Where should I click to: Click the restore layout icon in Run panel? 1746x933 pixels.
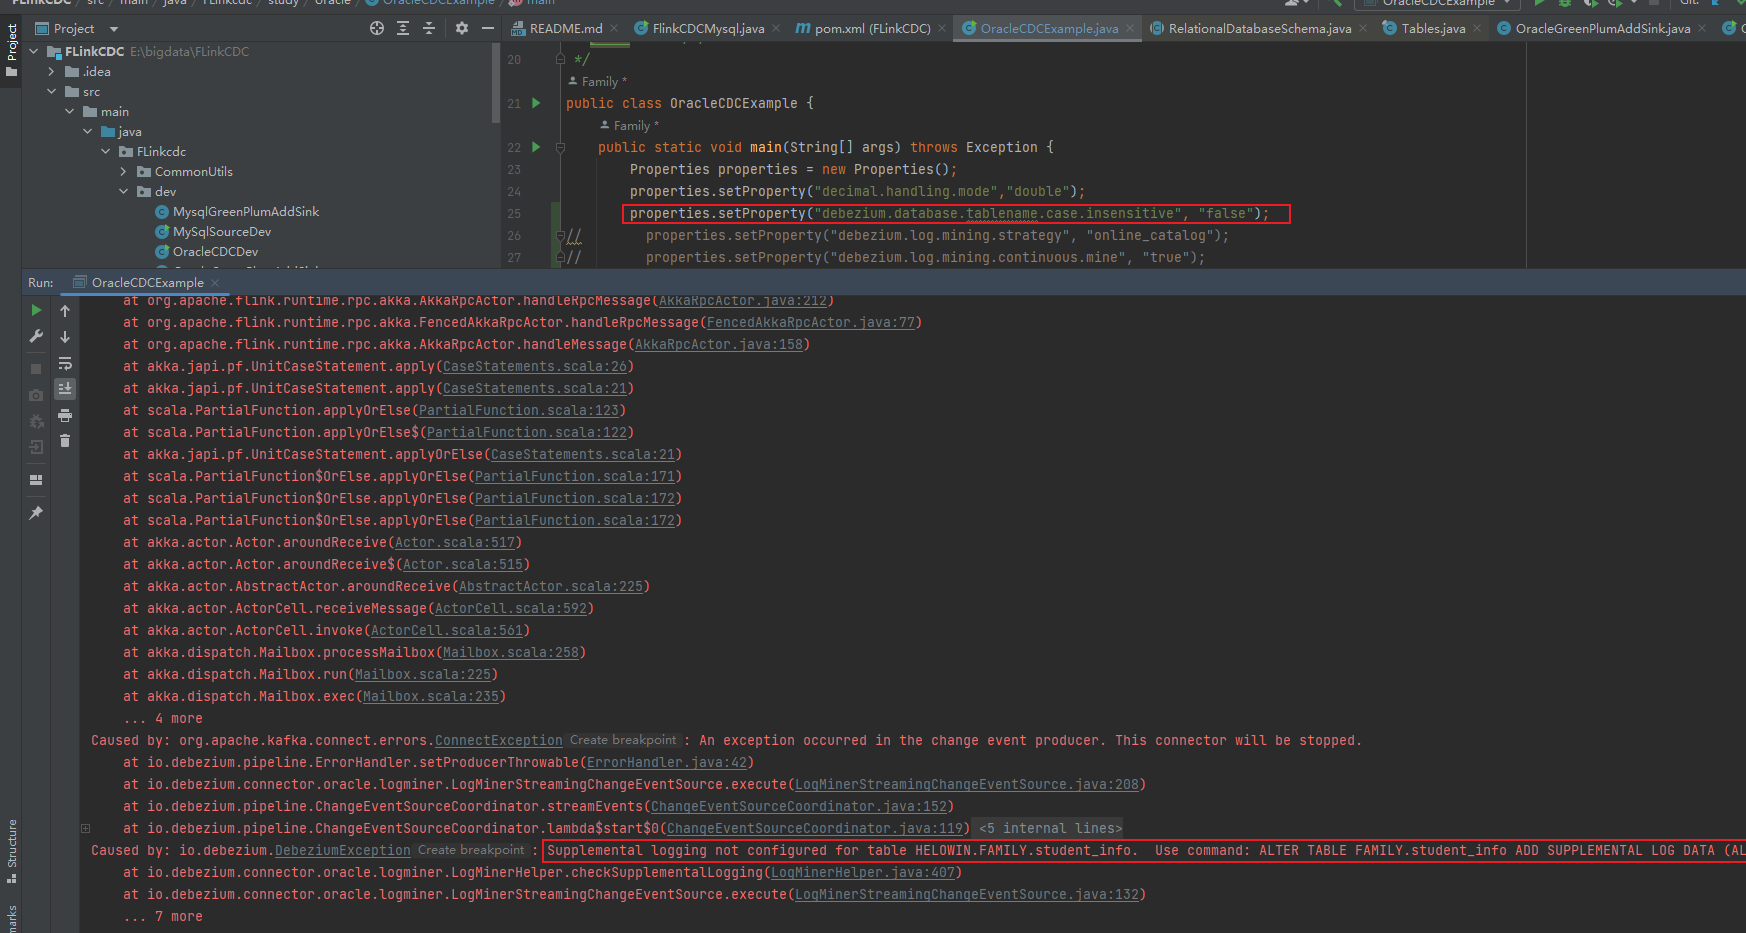coord(36,480)
